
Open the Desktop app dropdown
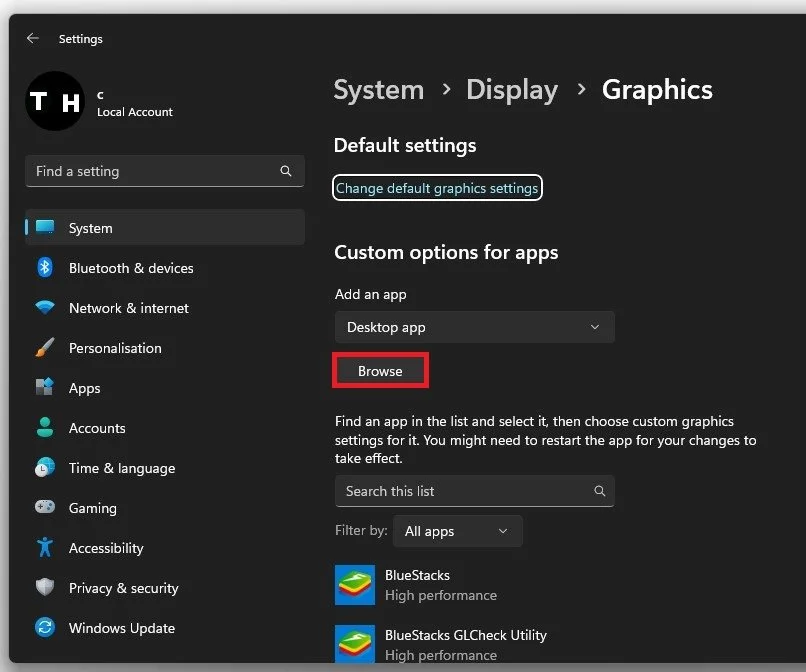pyautogui.click(x=474, y=326)
